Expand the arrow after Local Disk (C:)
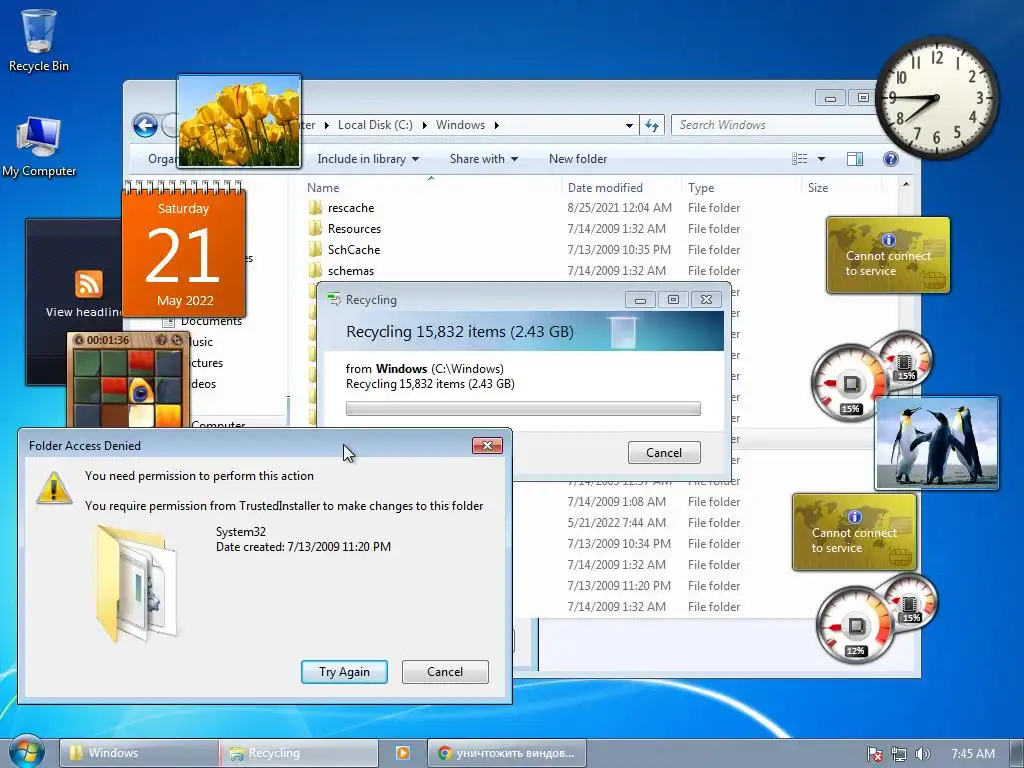 point(424,125)
